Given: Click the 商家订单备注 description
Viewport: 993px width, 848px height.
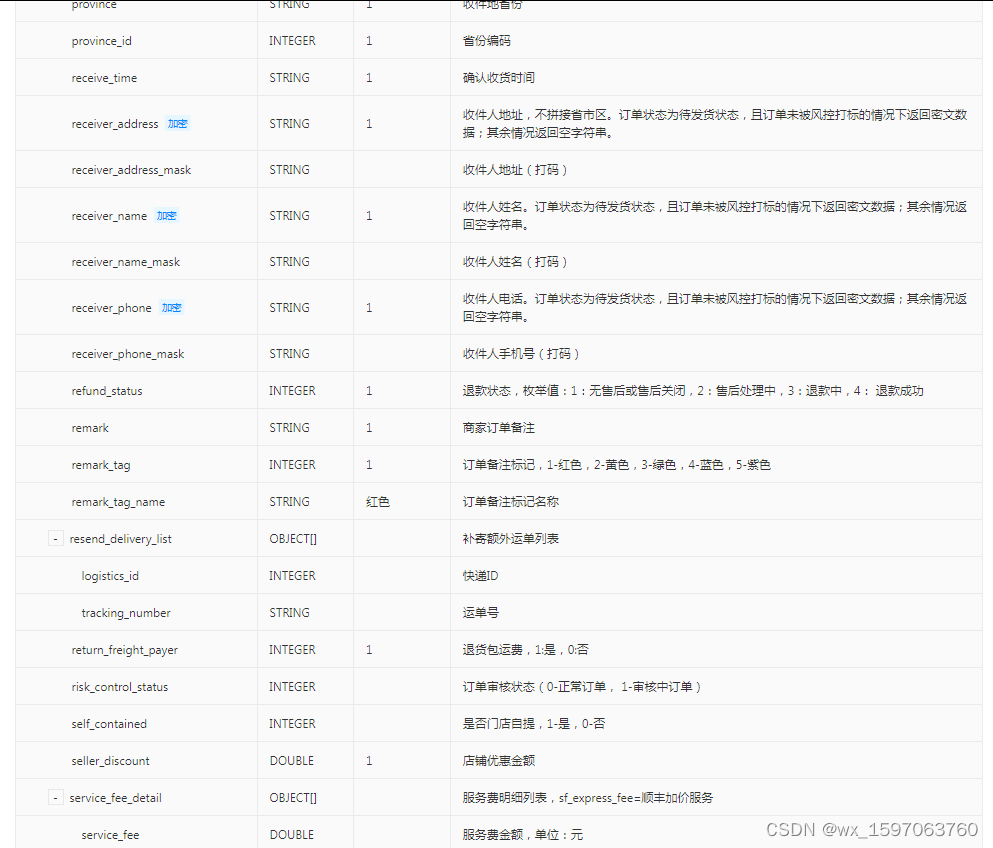Looking at the screenshot, I should coord(499,428).
